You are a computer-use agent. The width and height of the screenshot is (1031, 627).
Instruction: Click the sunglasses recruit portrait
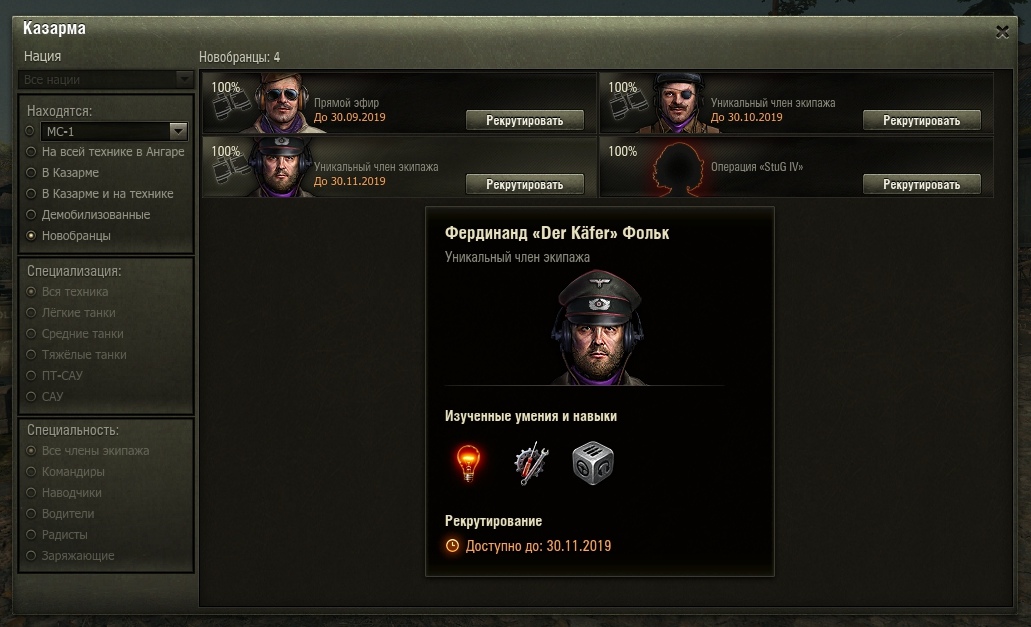click(281, 103)
